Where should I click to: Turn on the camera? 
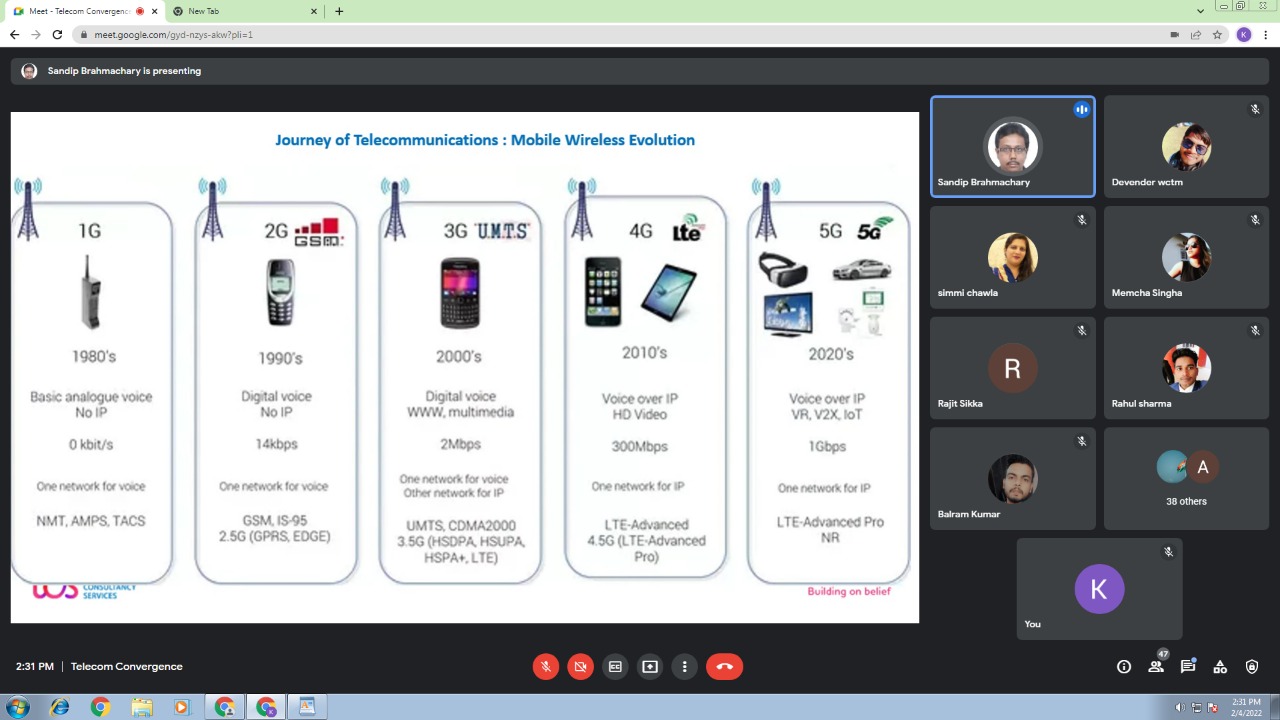(x=580, y=667)
